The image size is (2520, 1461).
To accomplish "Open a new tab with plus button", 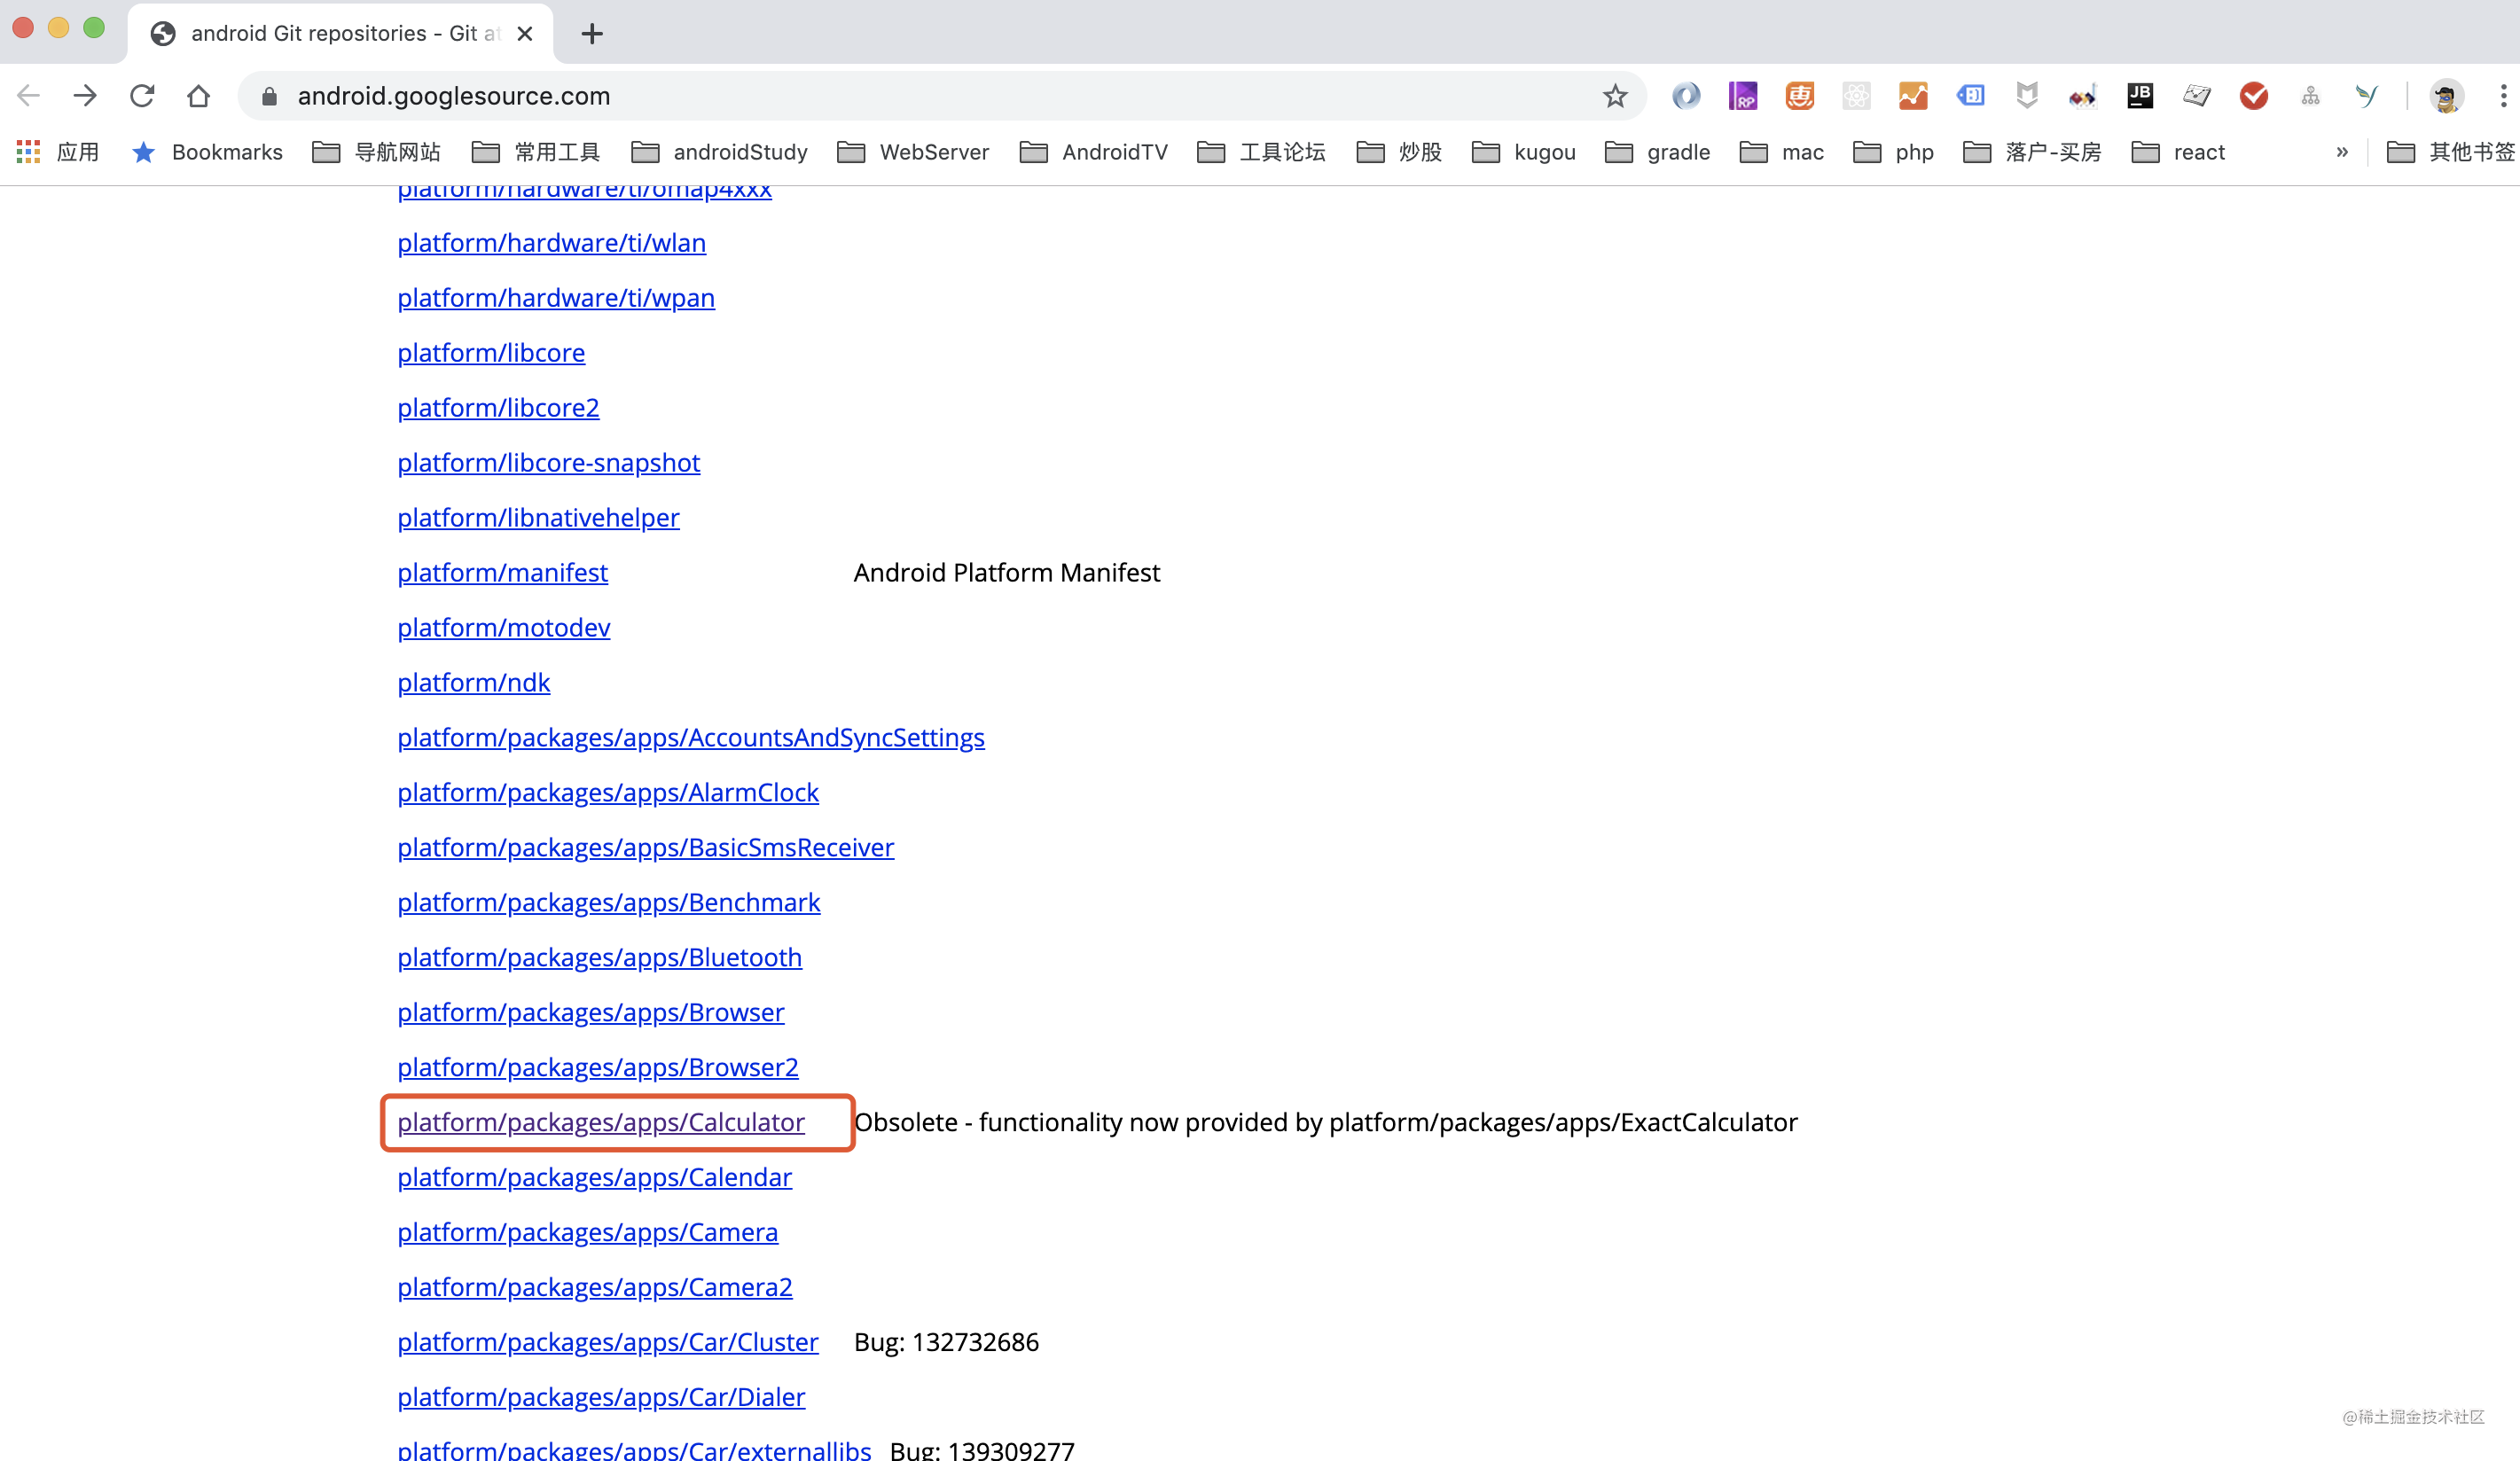I will tap(592, 34).
